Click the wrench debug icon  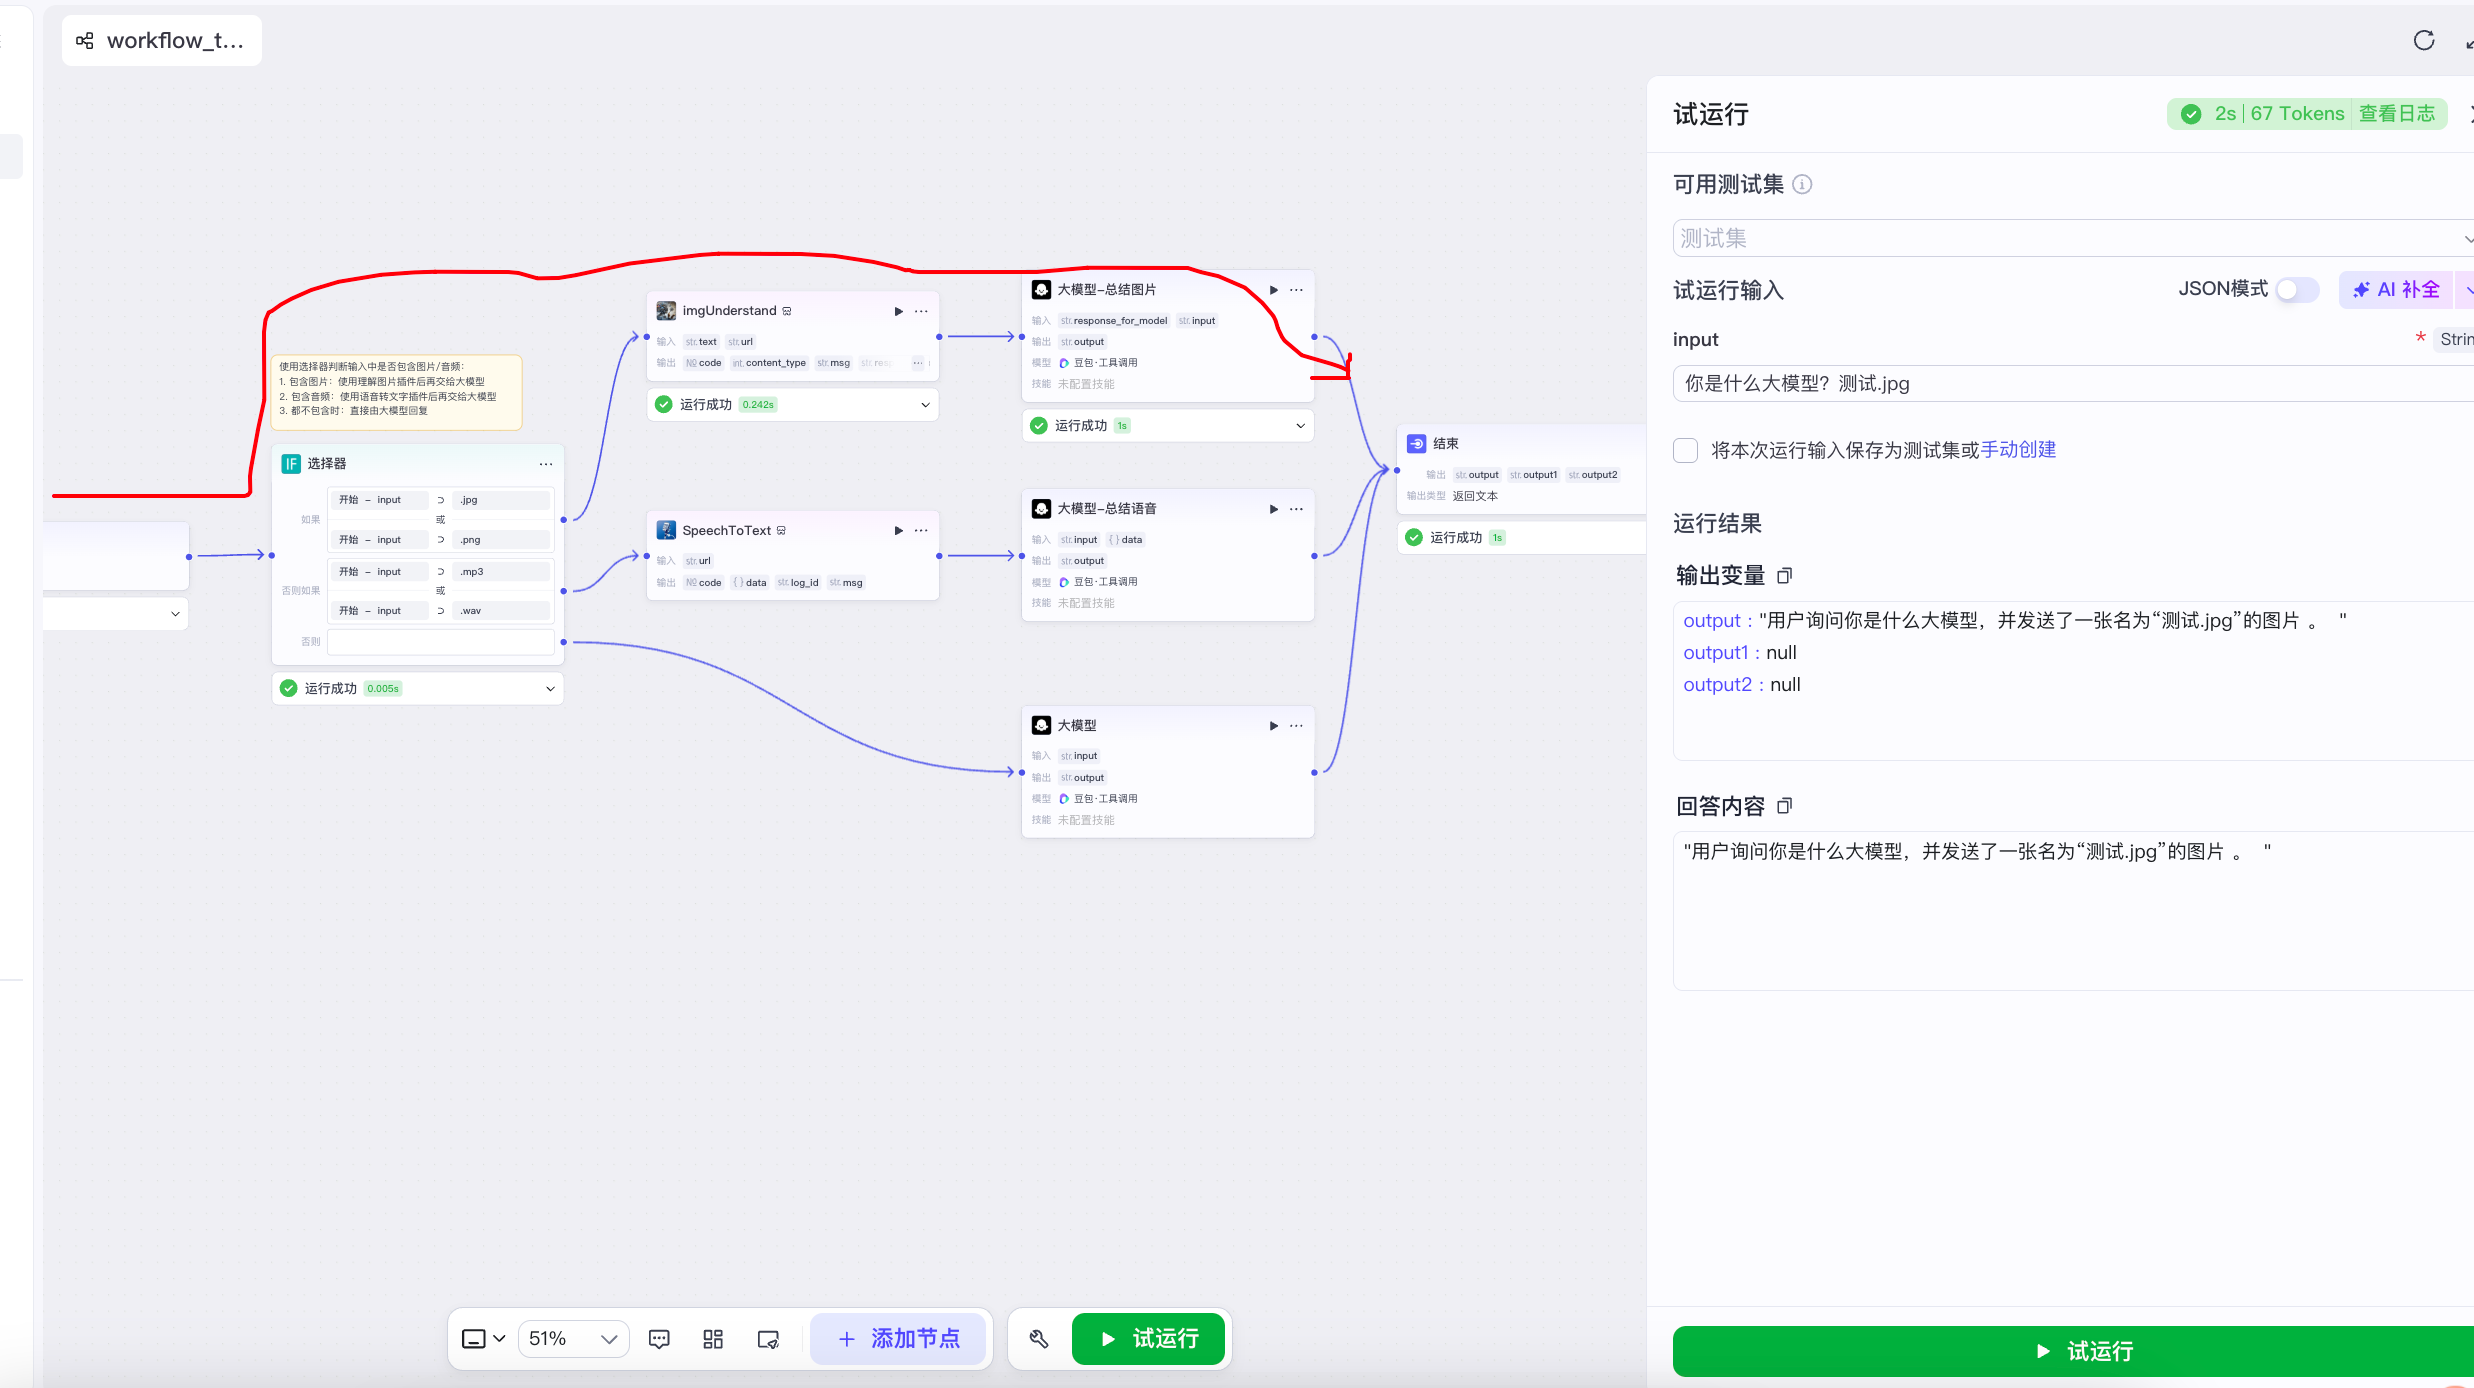(1039, 1339)
